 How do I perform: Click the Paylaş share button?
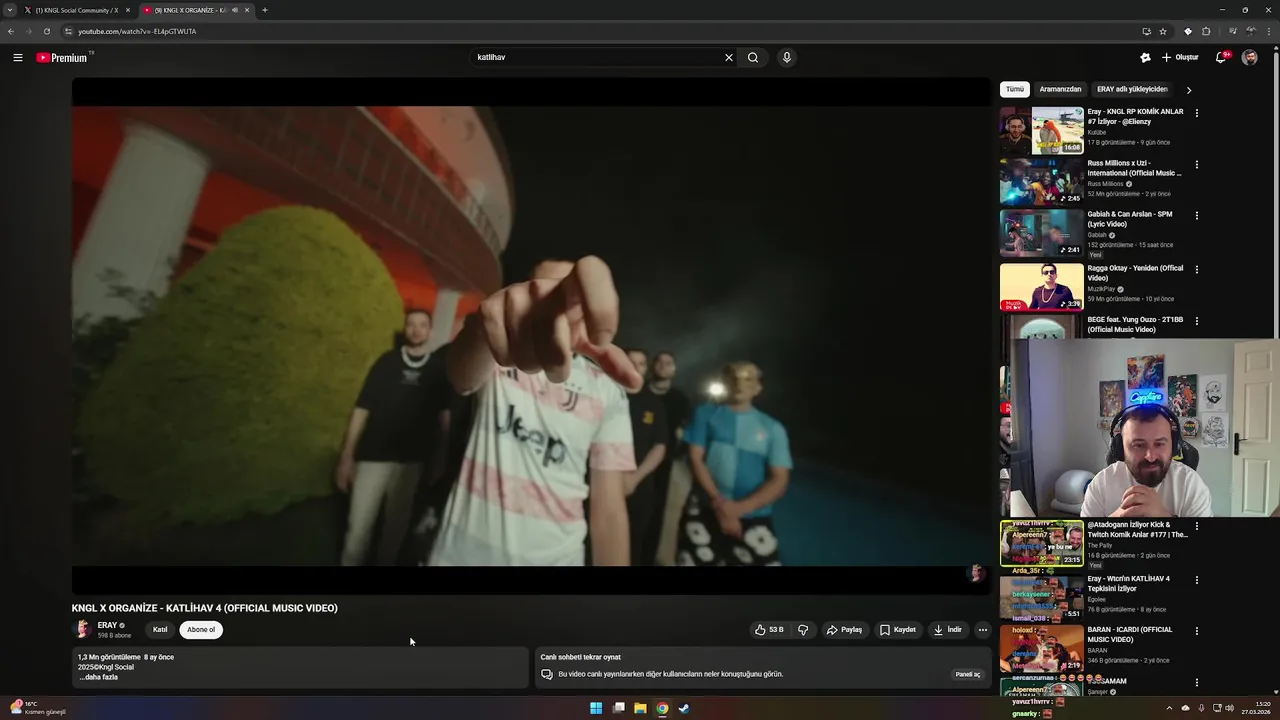pos(844,630)
